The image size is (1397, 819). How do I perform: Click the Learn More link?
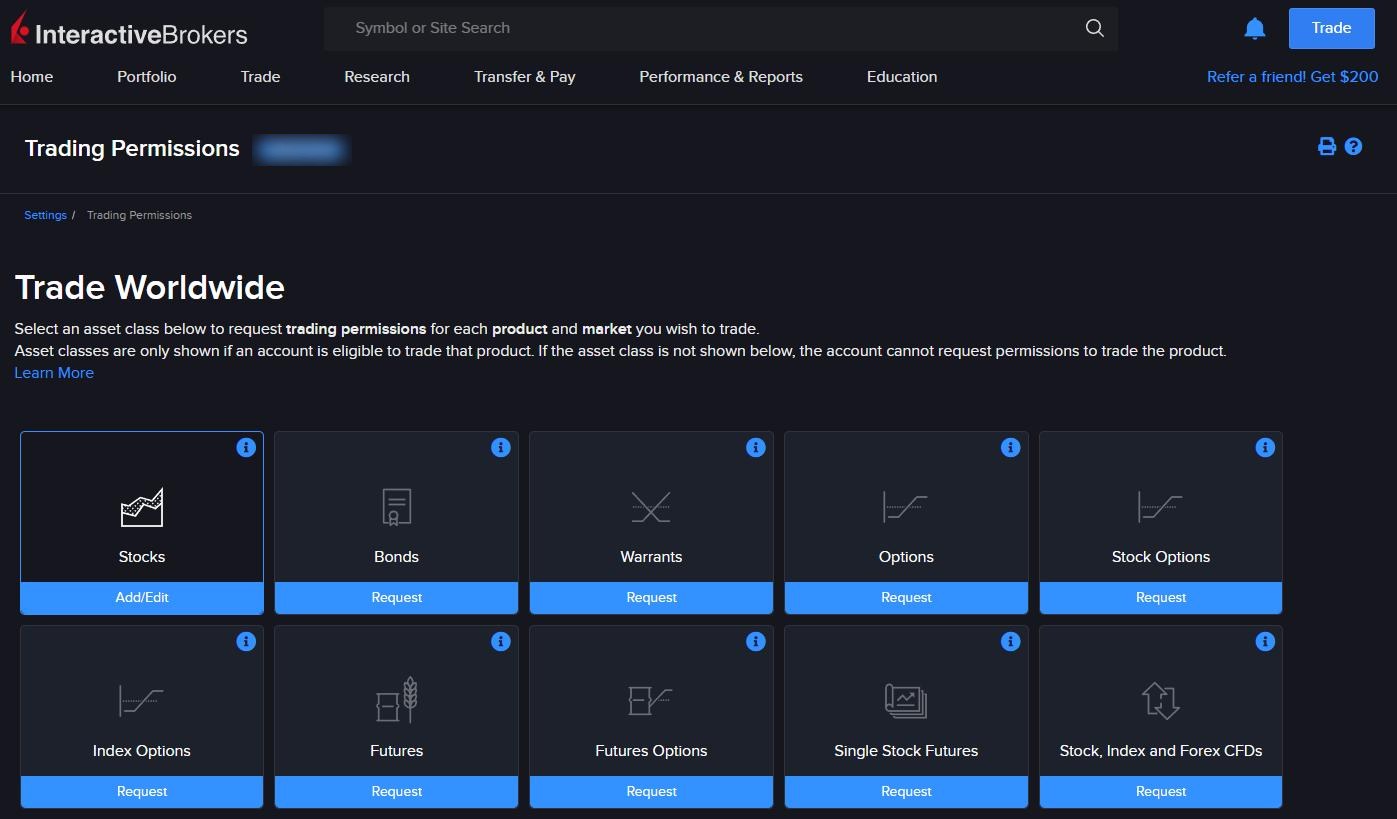click(x=54, y=373)
